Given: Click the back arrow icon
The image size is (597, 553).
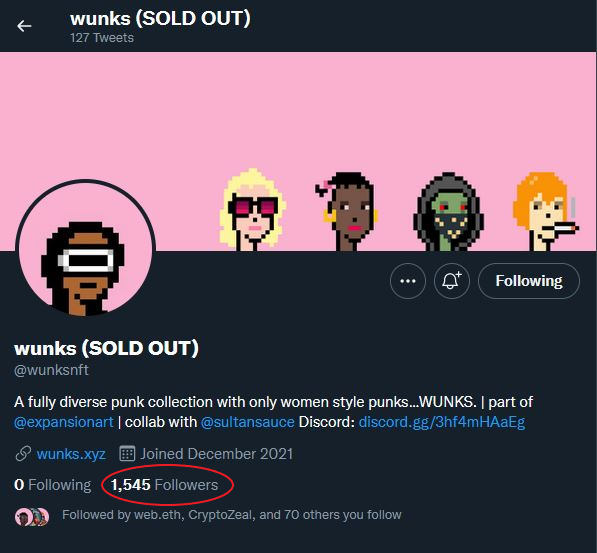Looking at the screenshot, I should [x=24, y=26].
